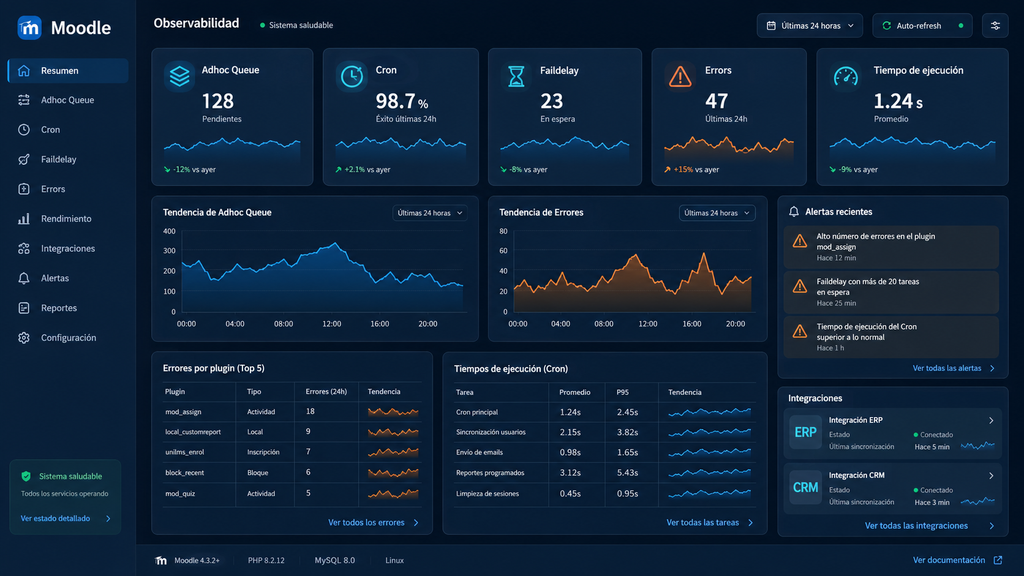Viewport: 1024px width, 576px height.
Task: Click the mod_assign alert warning icon
Action: (x=799, y=242)
